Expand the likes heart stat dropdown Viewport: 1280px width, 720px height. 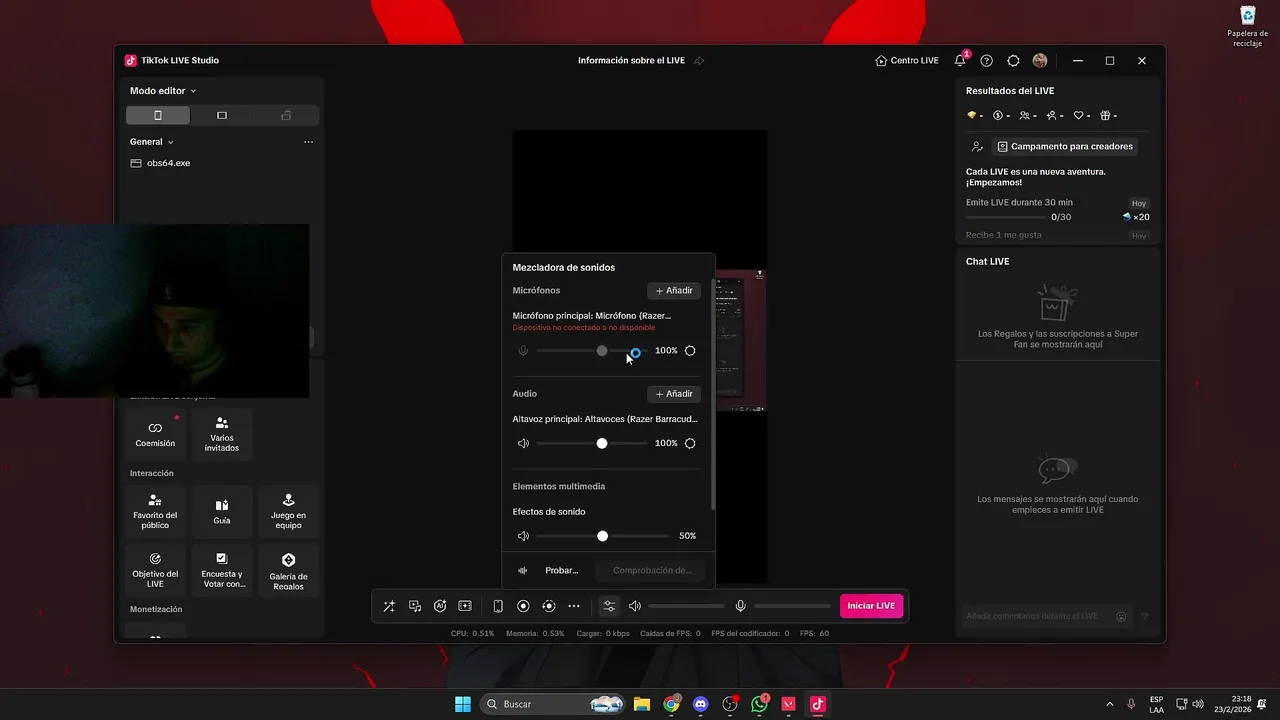1082,116
